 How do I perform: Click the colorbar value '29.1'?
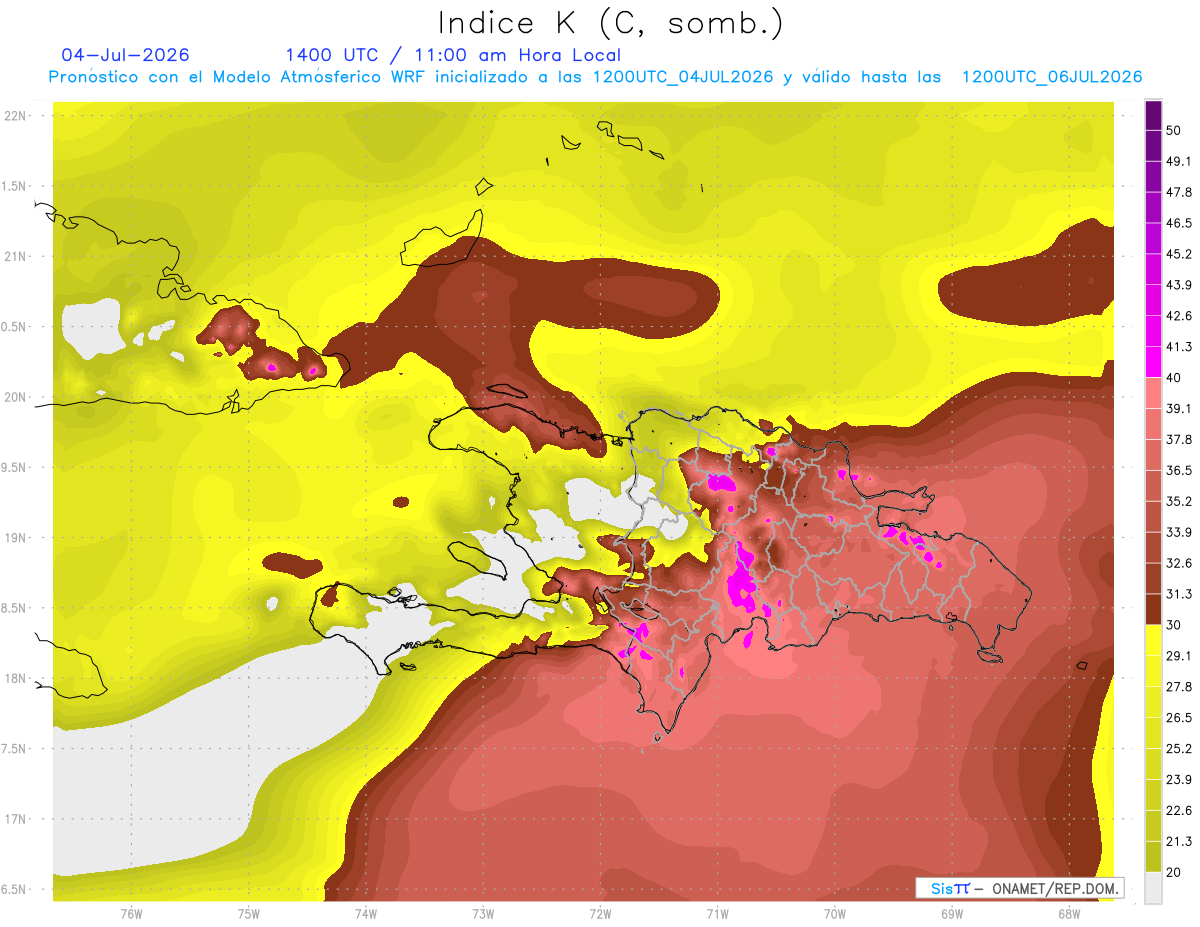point(1178,656)
